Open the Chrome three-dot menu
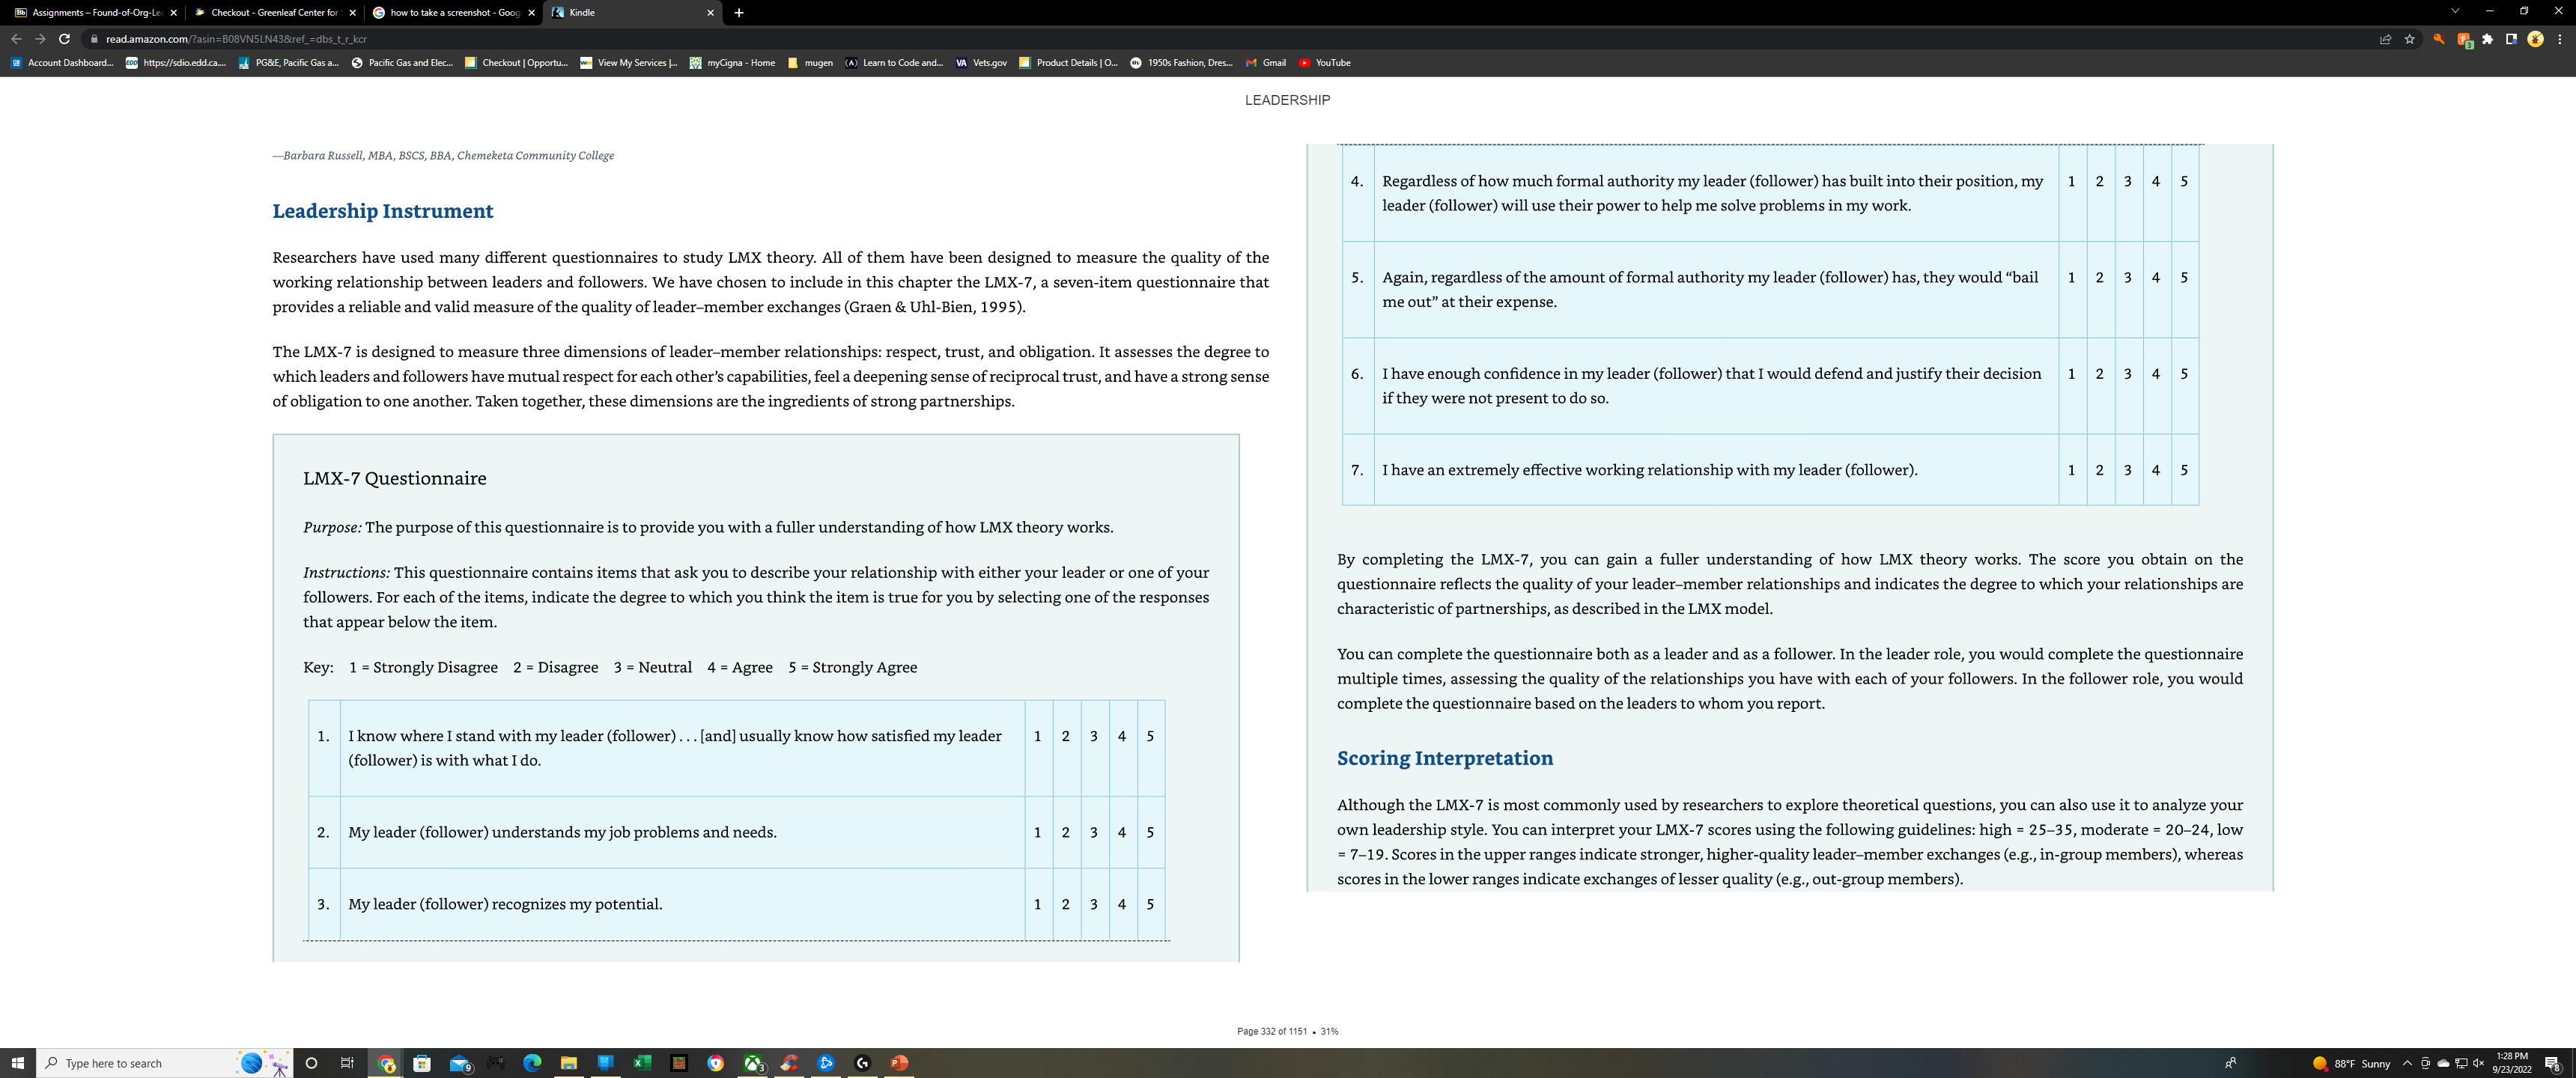The width and height of the screenshot is (2576, 1078). pos(2559,39)
